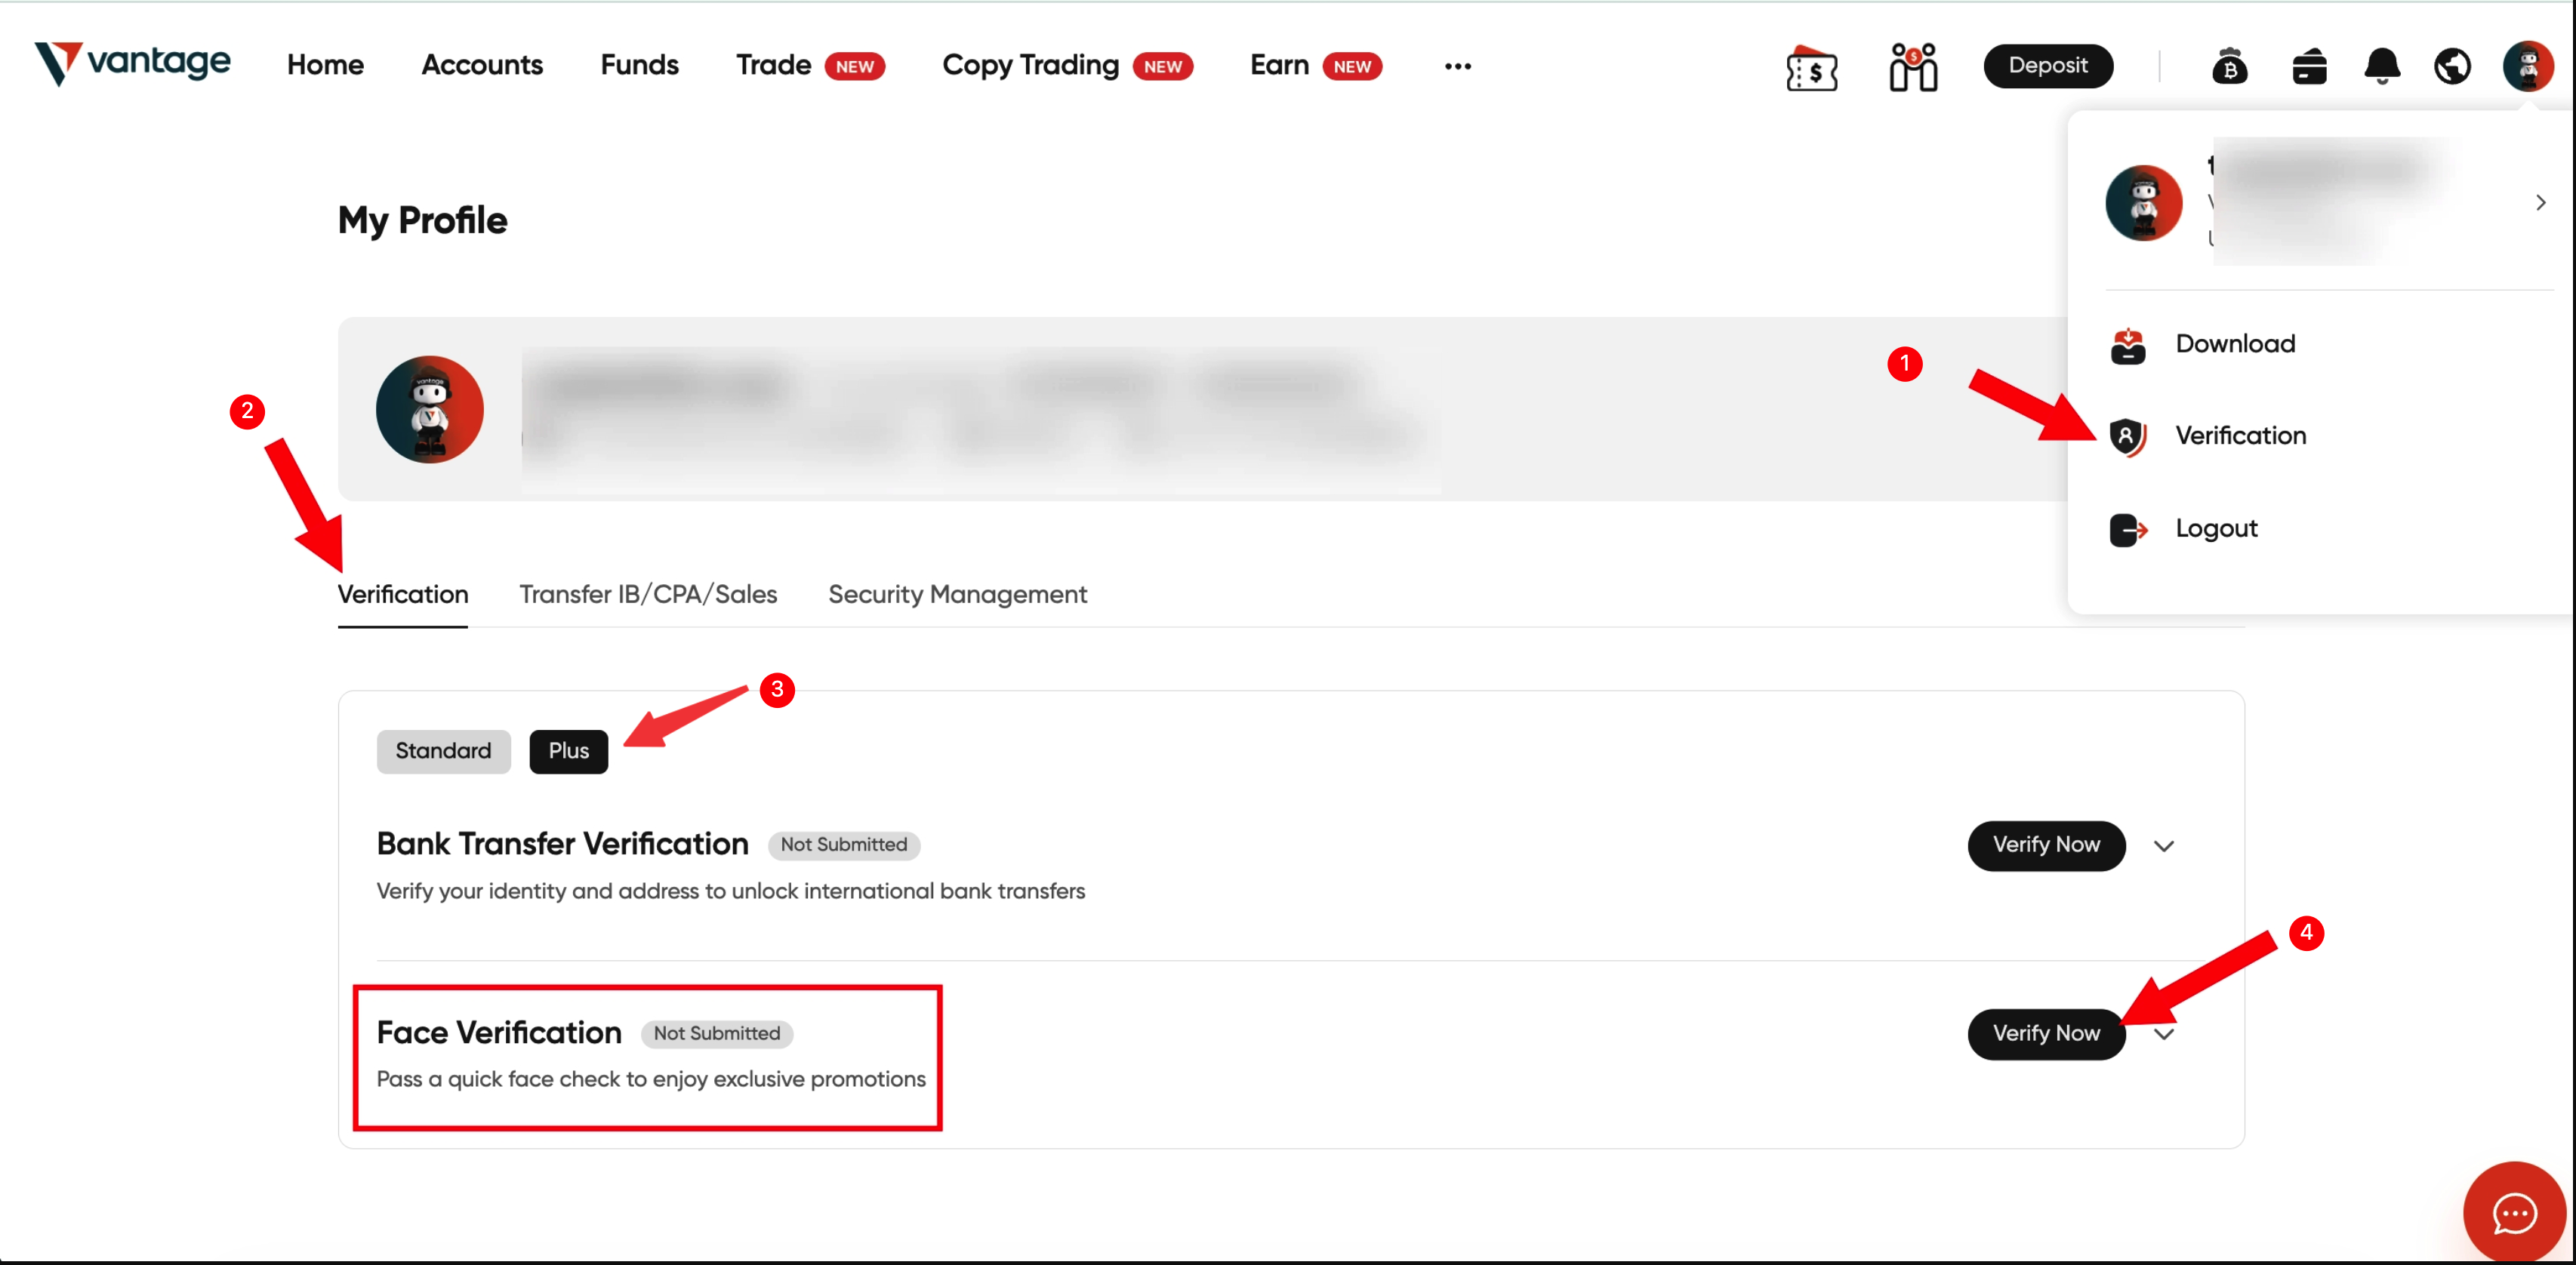Select Logout in user menu

(x=2216, y=529)
